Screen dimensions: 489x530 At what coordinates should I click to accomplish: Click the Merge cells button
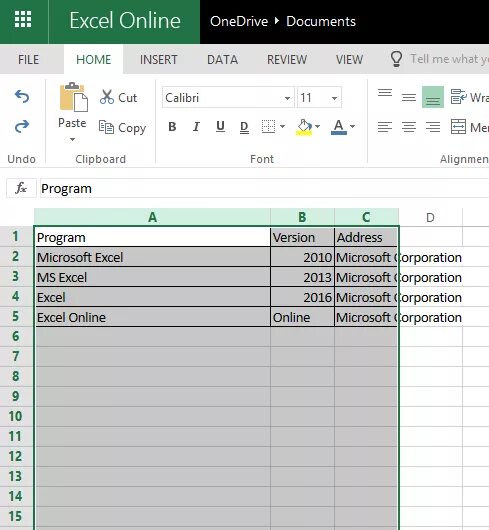pos(469,127)
